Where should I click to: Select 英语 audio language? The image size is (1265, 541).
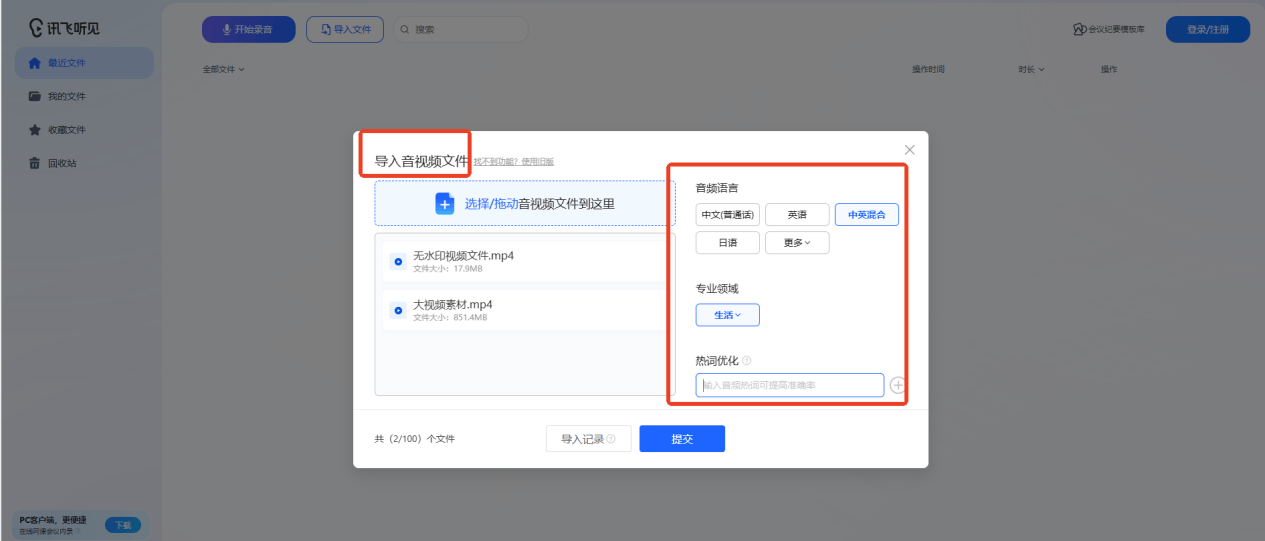tap(797, 215)
